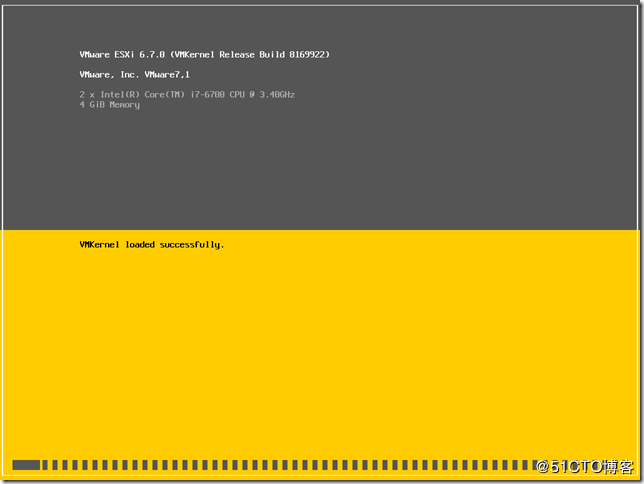Click the Intel Core i7-6700 CPU line

pos(187,94)
